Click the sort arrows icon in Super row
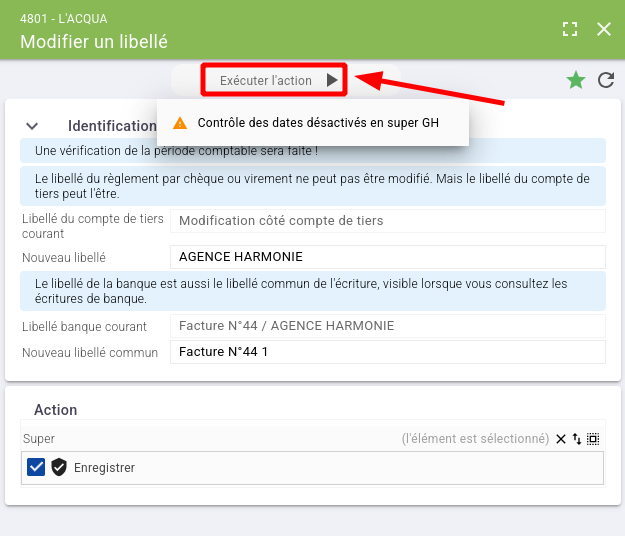Viewport: 625px width, 536px height. point(577,439)
